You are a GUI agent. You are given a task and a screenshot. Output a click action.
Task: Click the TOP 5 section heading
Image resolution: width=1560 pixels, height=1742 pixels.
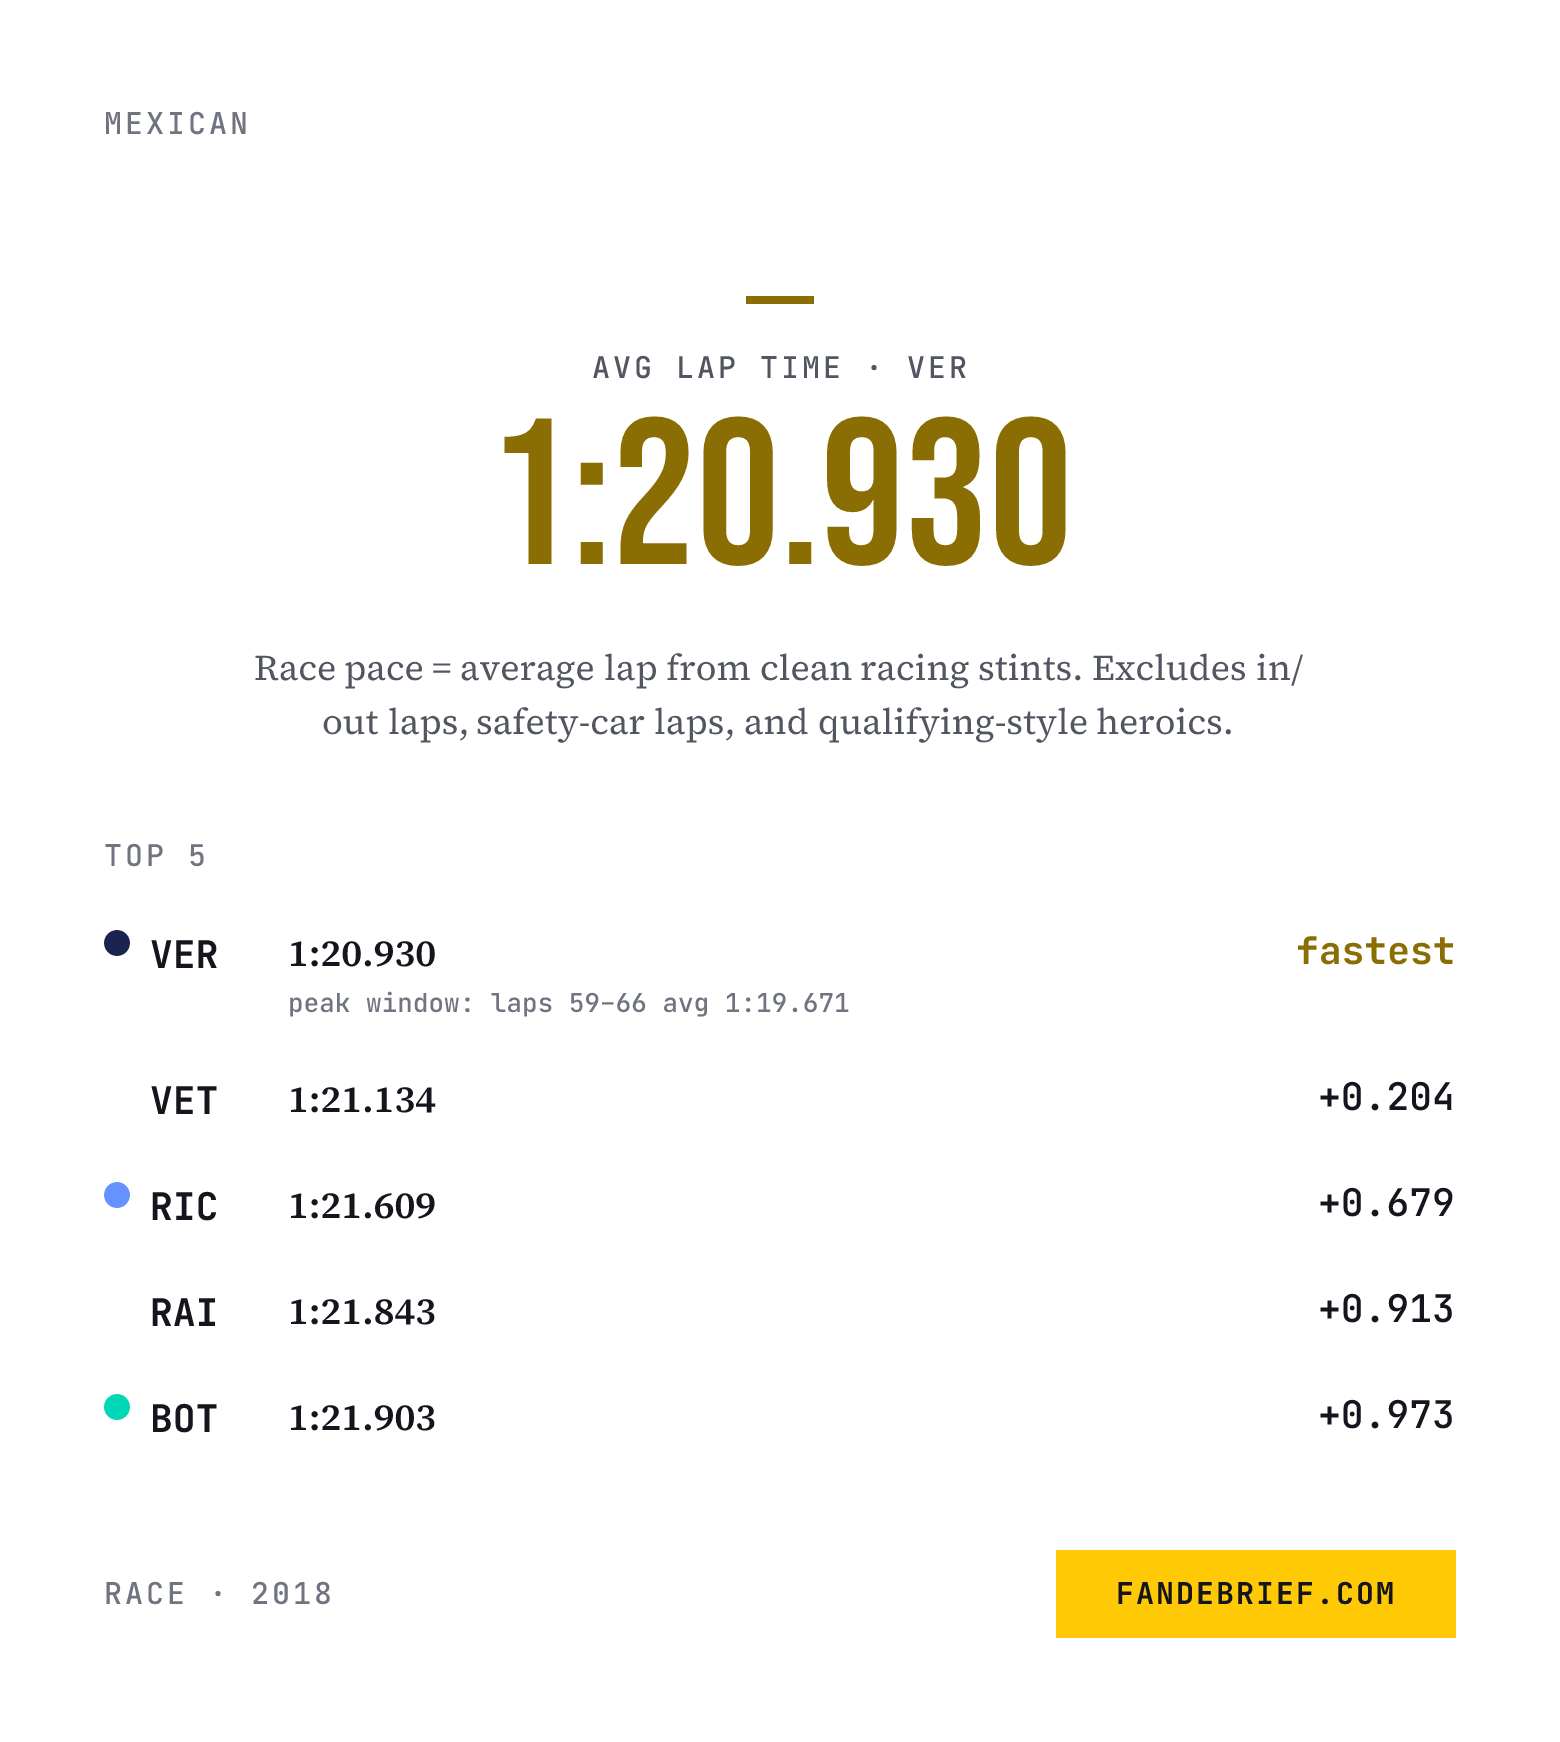point(156,856)
